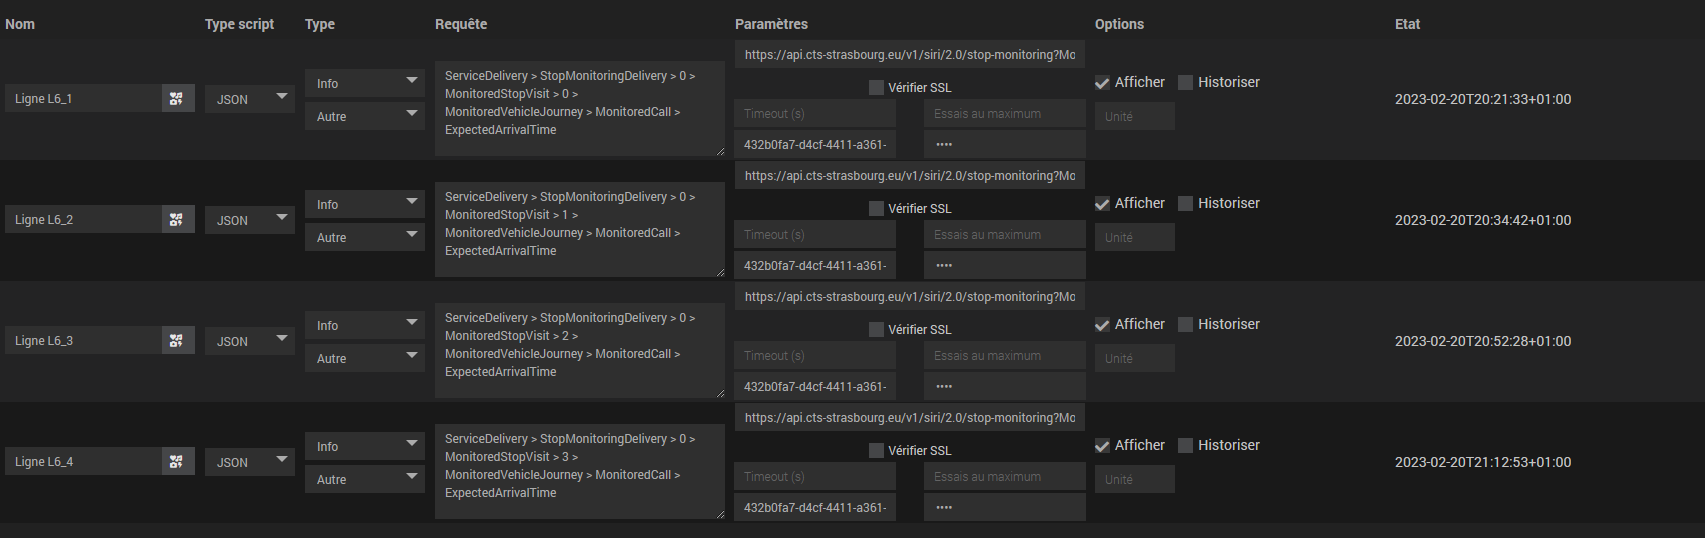Click the Ligne L6_1 name field
Viewport: 1705px width, 538px height.
click(x=84, y=98)
